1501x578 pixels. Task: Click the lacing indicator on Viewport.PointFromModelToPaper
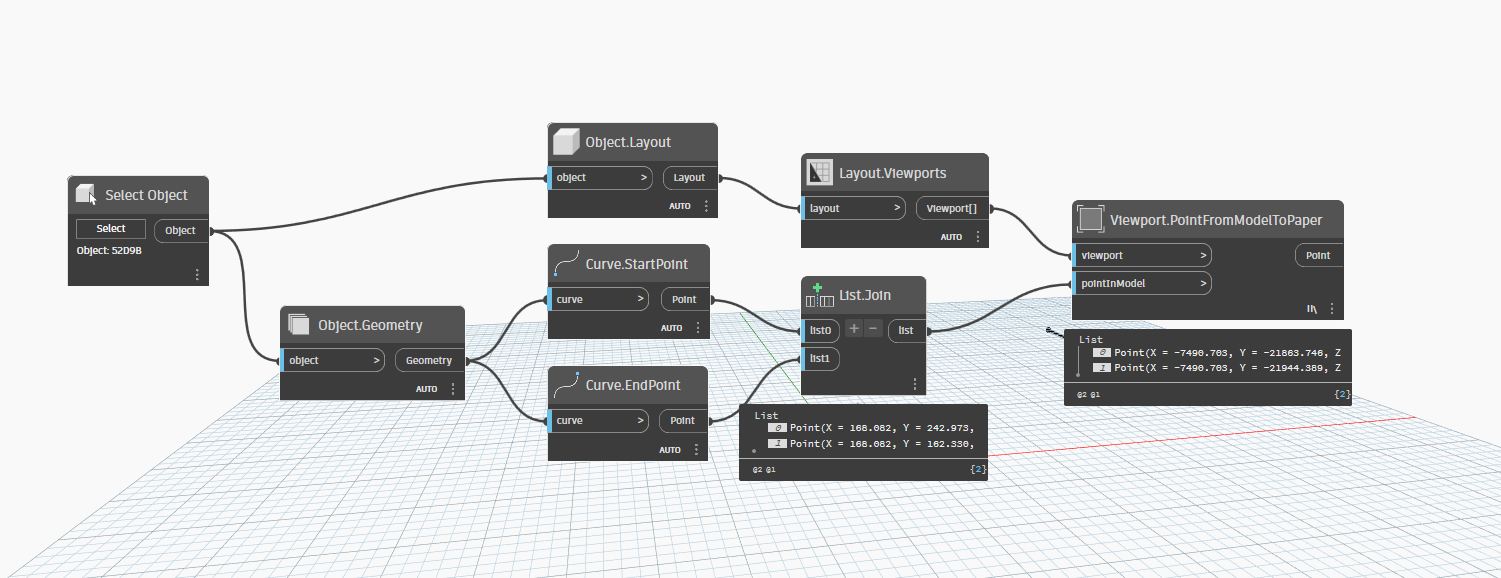tap(1311, 310)
